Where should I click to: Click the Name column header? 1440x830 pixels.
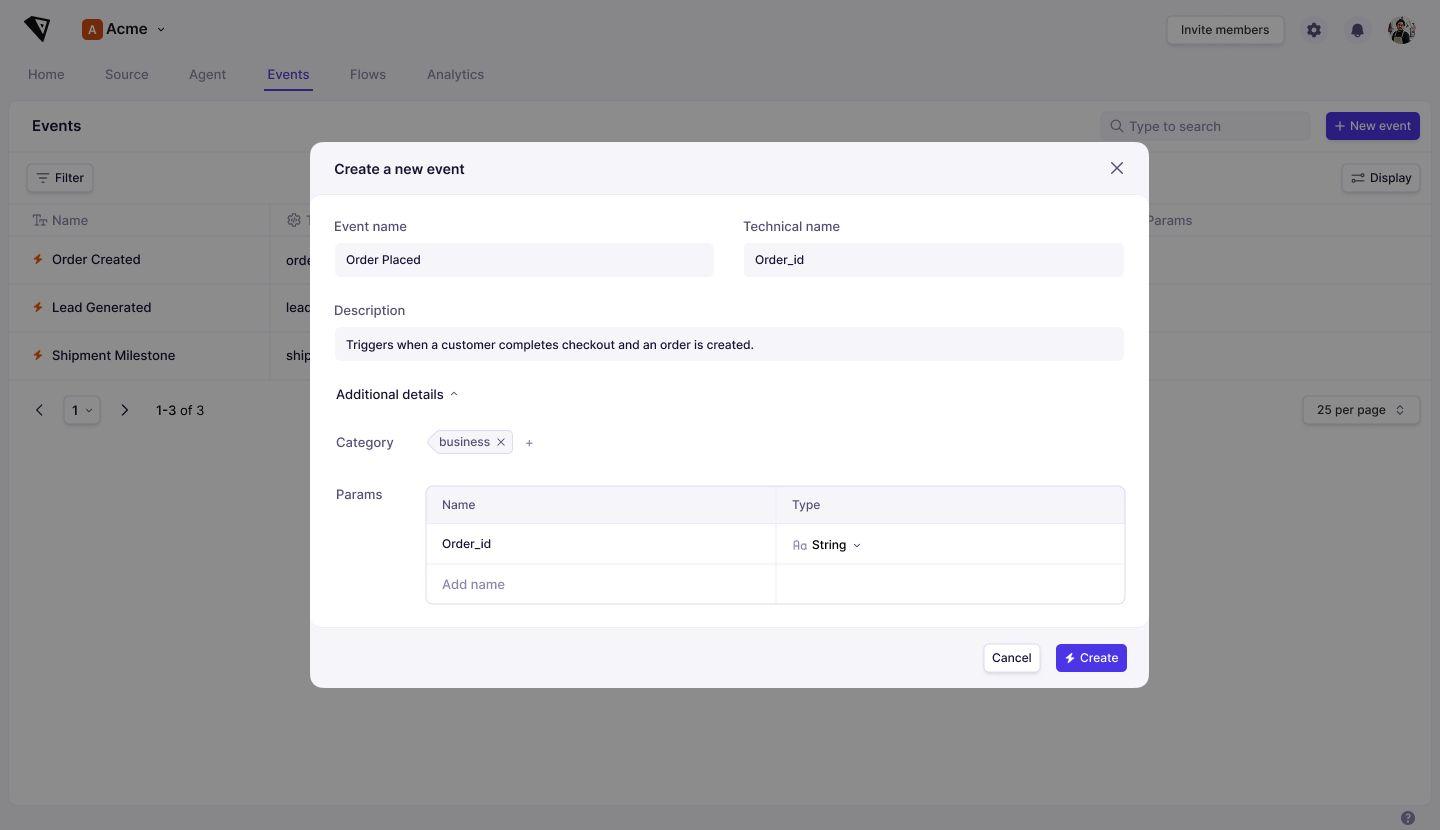[x=60, y=220]
